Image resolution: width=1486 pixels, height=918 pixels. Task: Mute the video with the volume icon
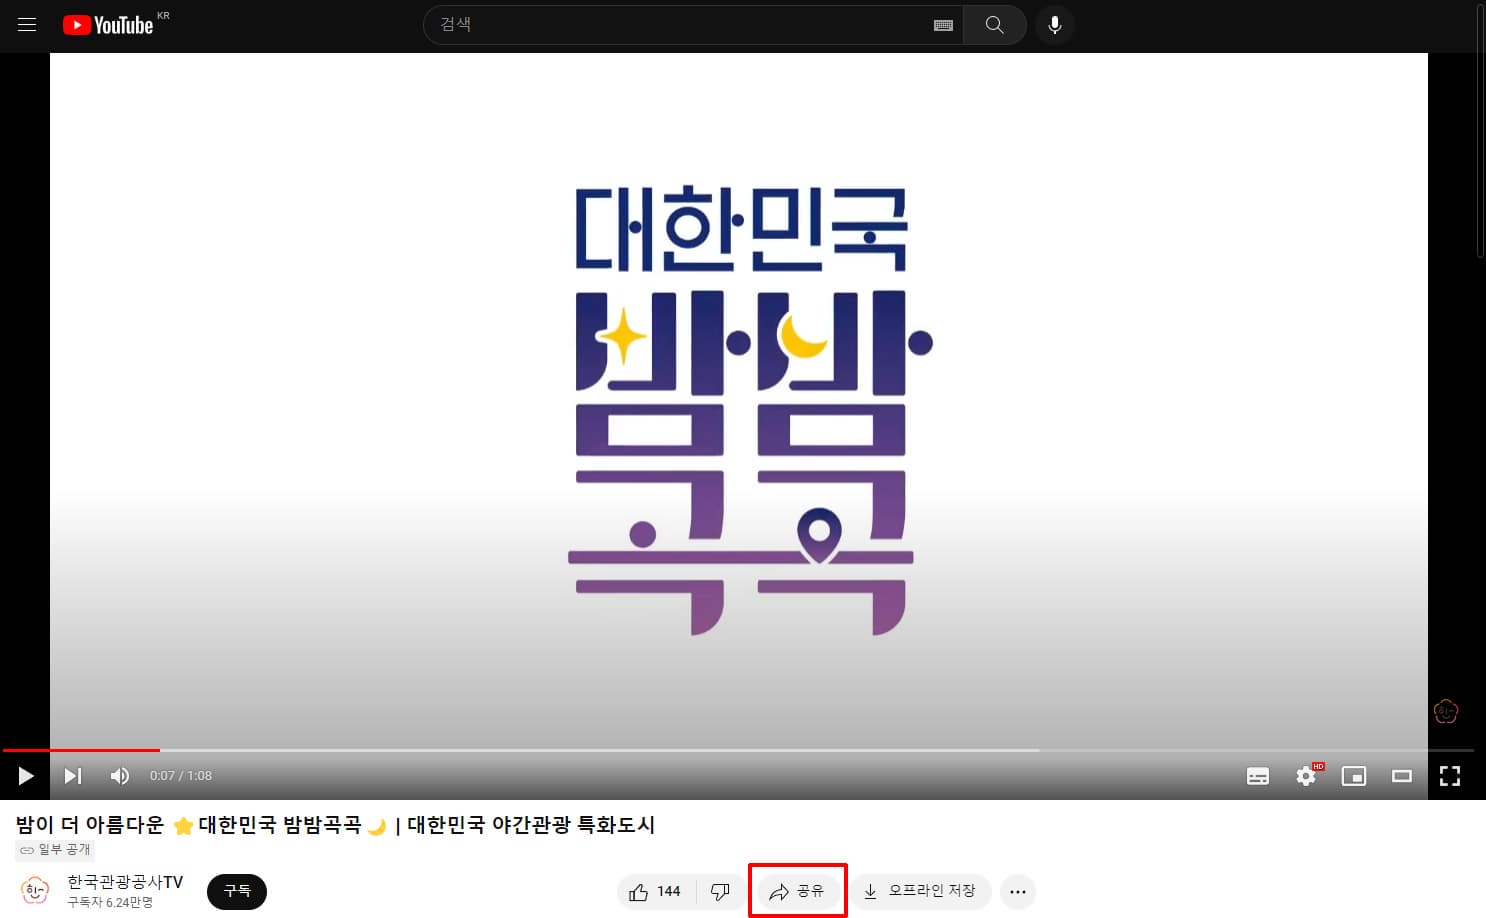pyautogui.click(x=120, y=776)
